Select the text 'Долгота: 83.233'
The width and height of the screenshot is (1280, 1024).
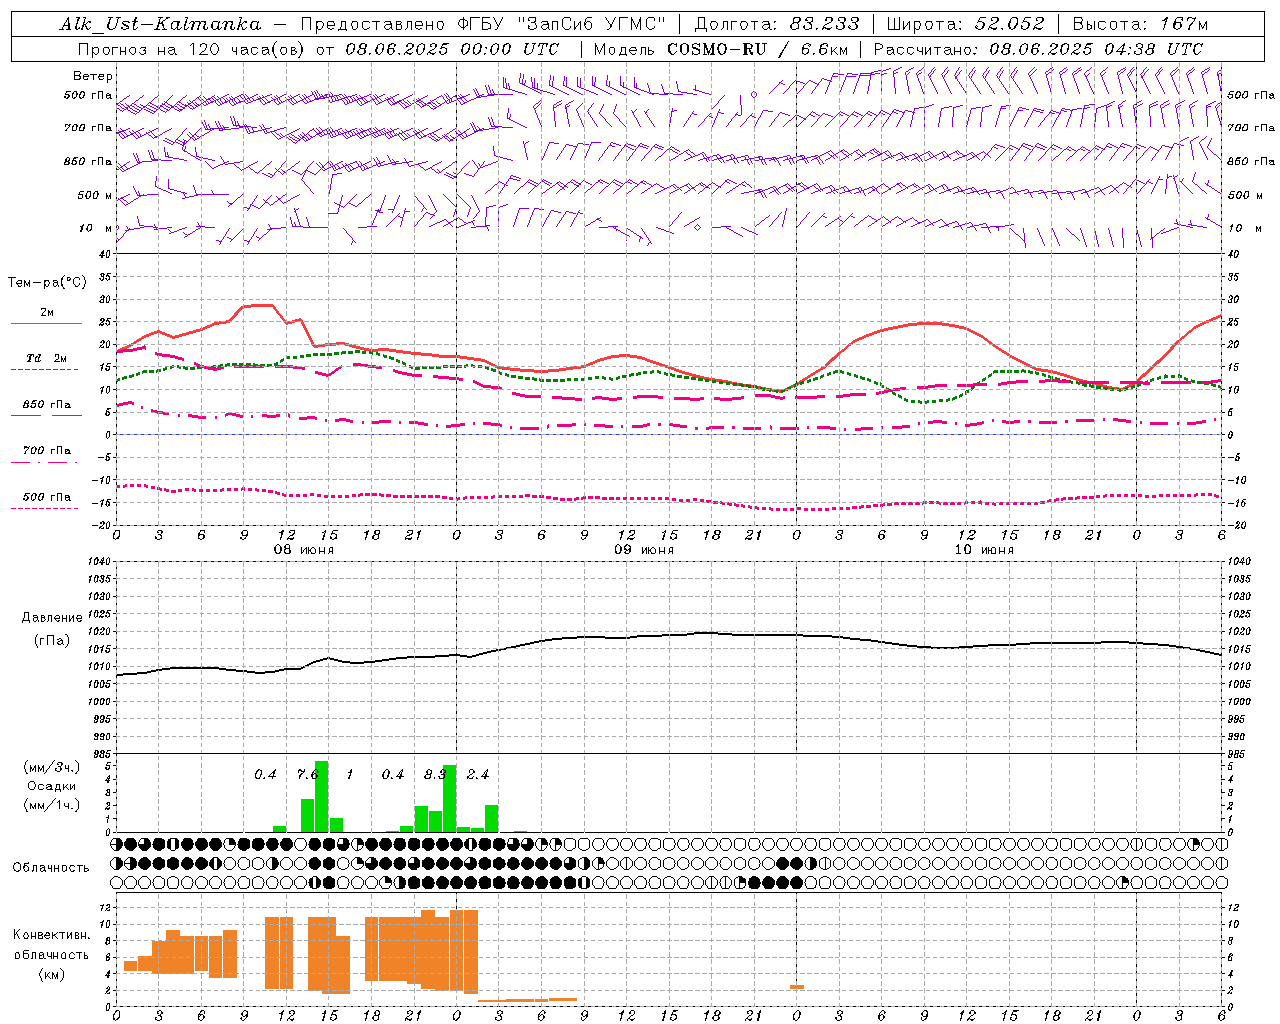point(777,24)
